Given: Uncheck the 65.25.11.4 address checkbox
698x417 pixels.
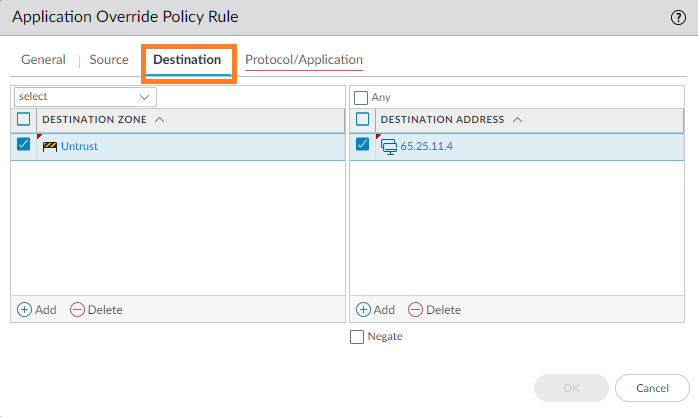Looking at the screenshot, I should tap(363, 145).
